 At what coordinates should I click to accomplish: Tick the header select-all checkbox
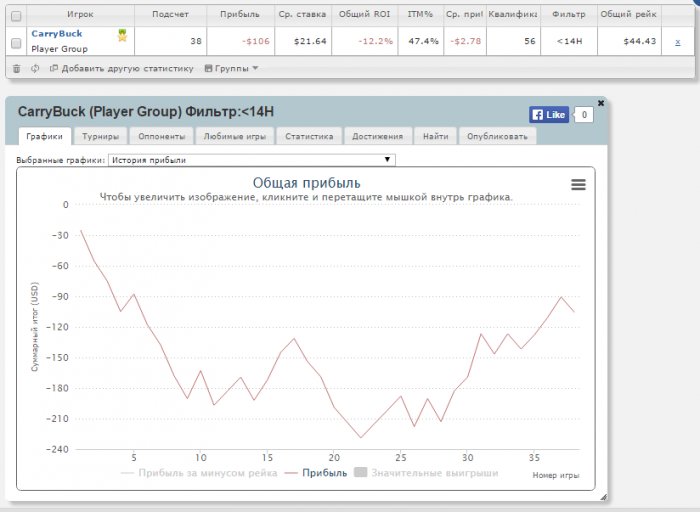16,17
